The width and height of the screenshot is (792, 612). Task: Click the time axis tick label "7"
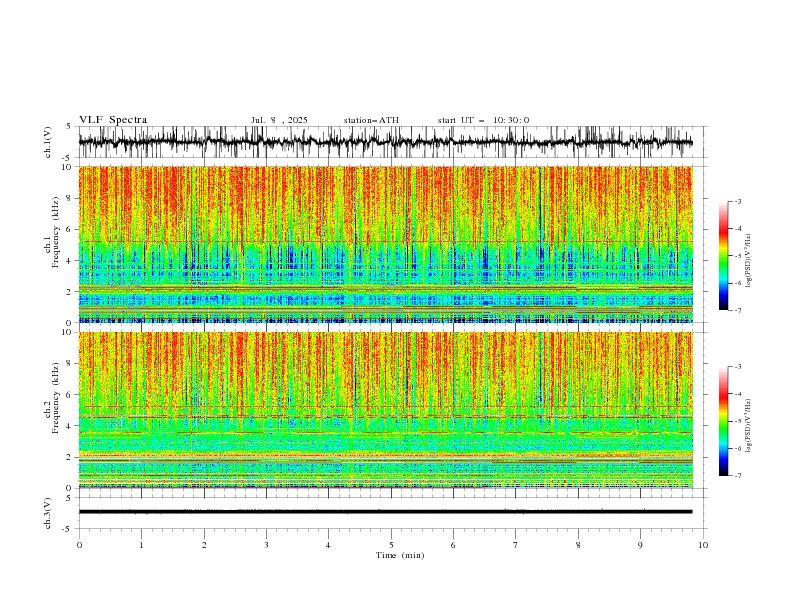[x=516, y=545]
